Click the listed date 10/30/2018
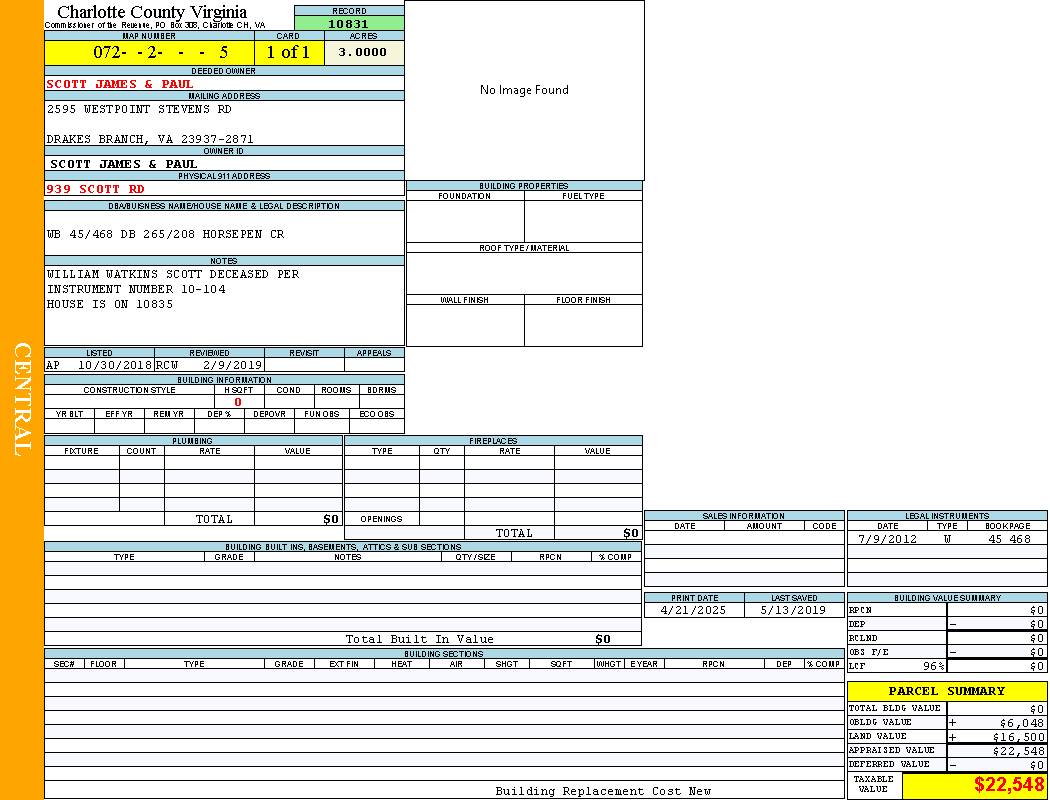1050x800 pixels. 115,366
